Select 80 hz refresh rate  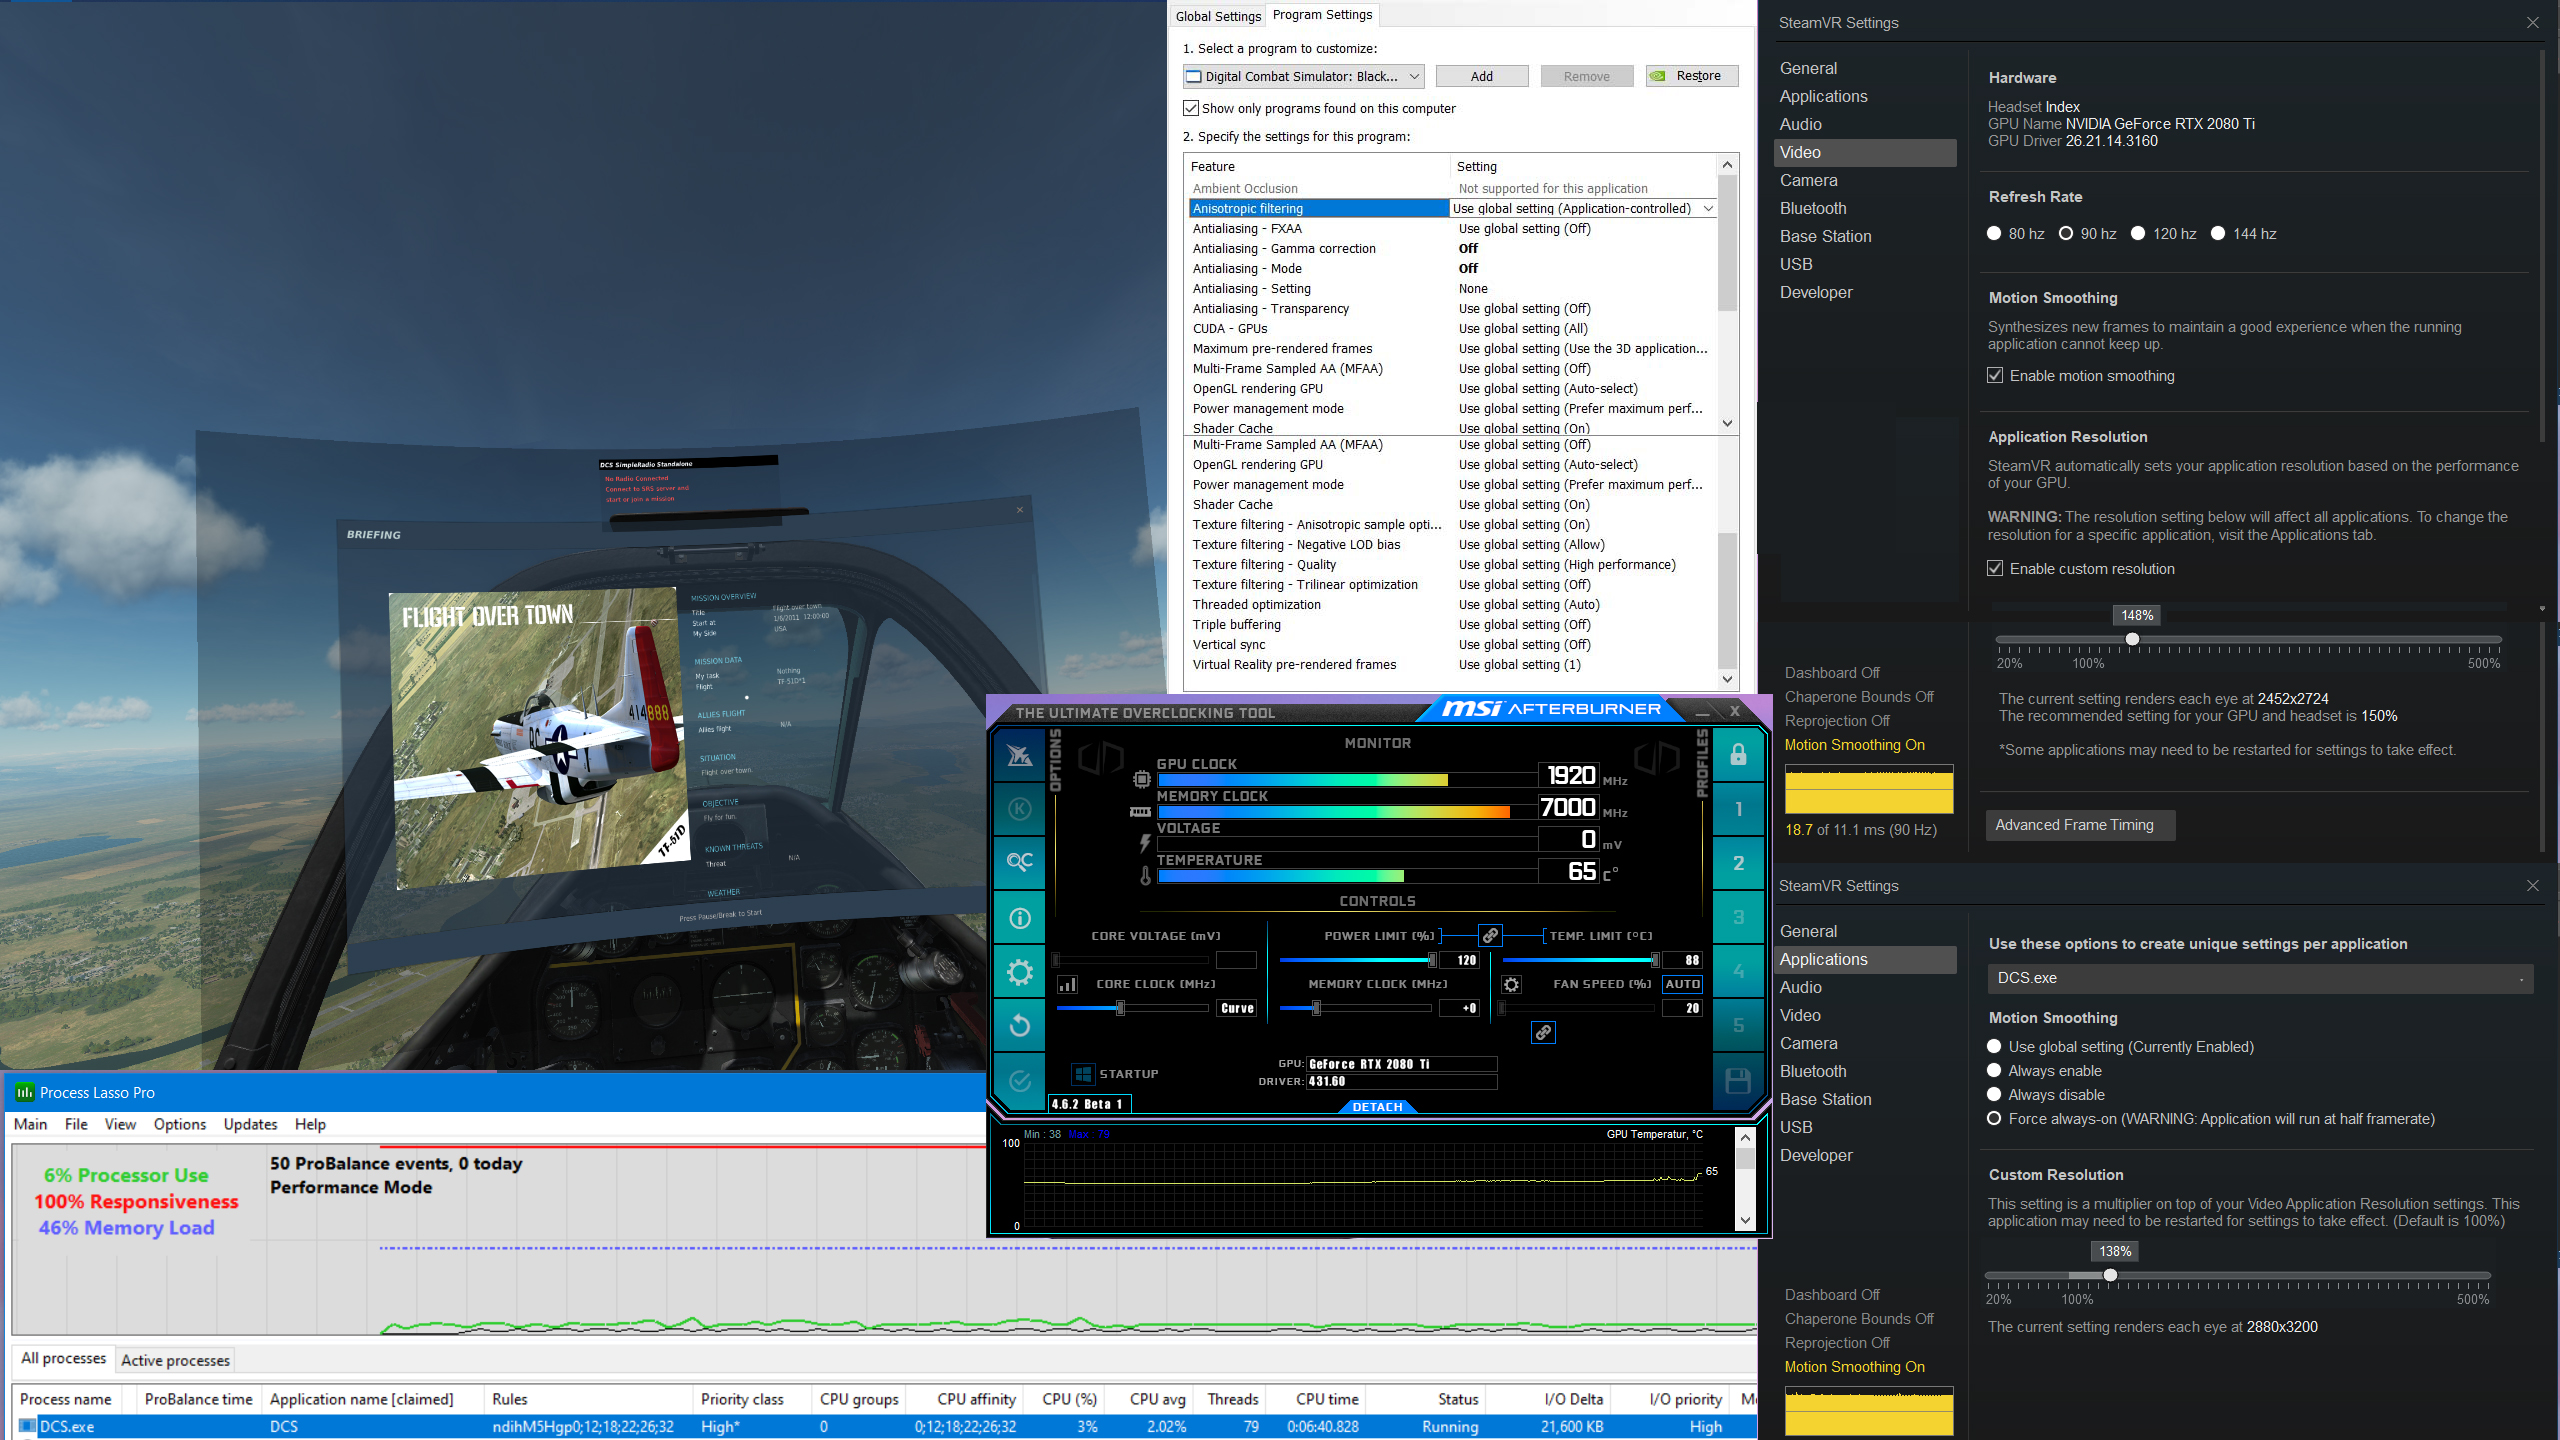1994,234
